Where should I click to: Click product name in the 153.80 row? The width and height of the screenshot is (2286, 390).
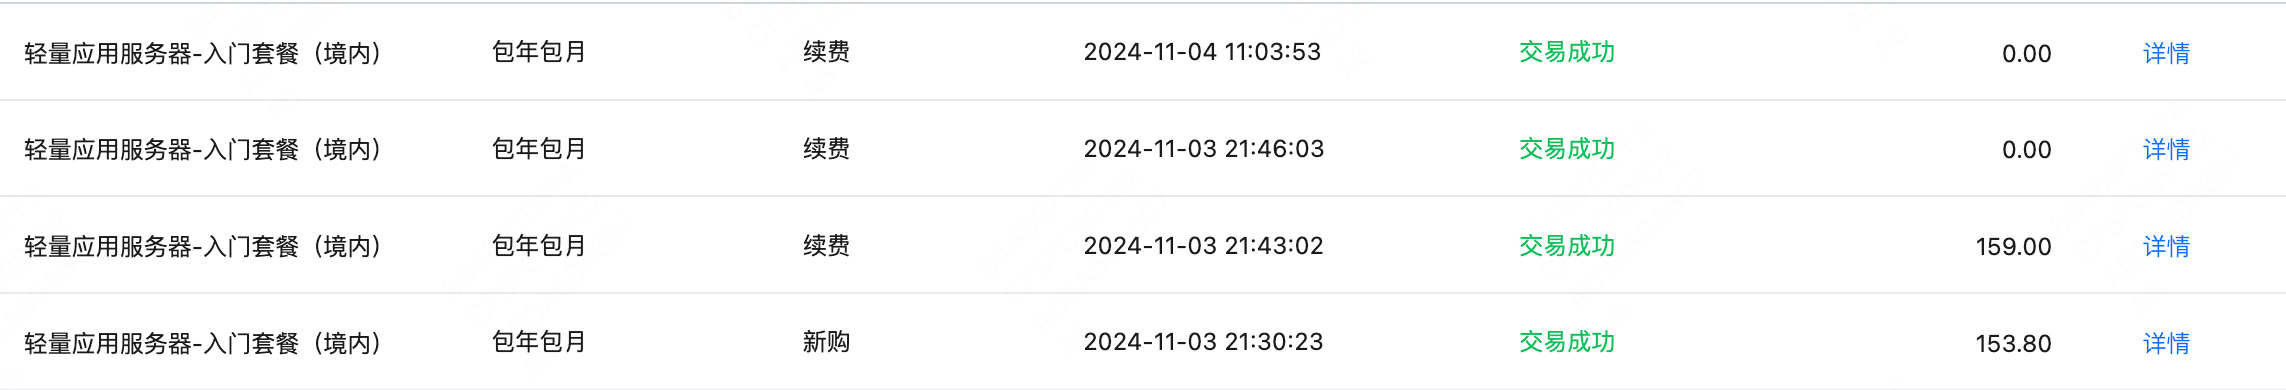tap(203, 343)
